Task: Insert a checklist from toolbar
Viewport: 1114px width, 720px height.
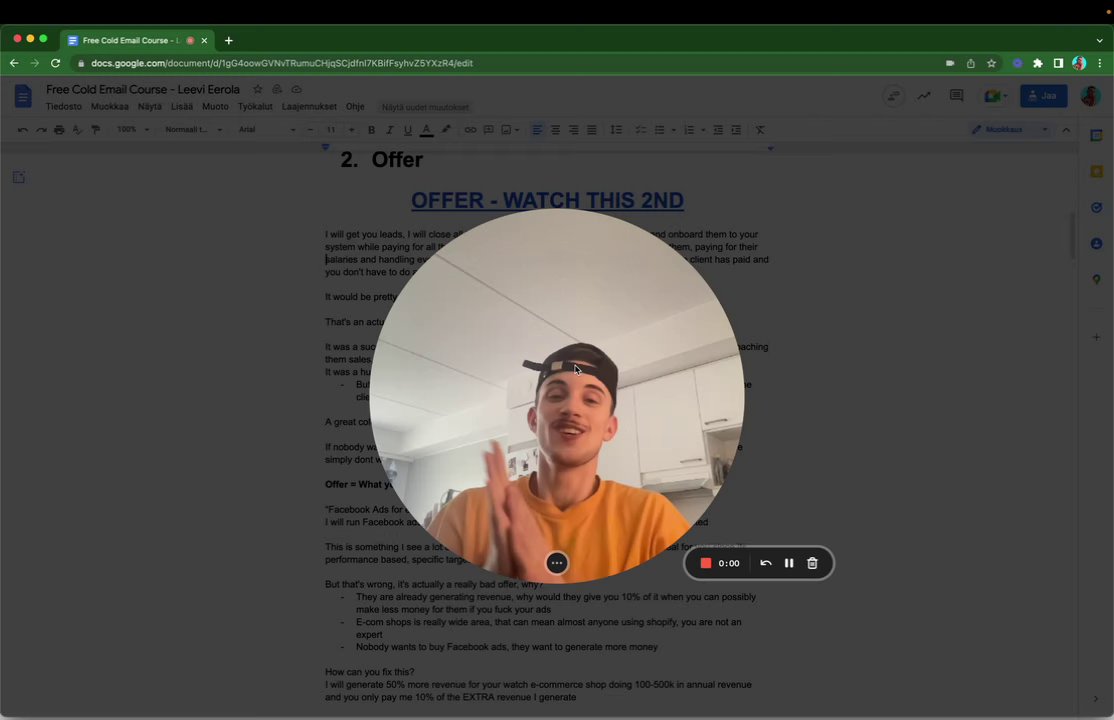Action: click(640, 130)
